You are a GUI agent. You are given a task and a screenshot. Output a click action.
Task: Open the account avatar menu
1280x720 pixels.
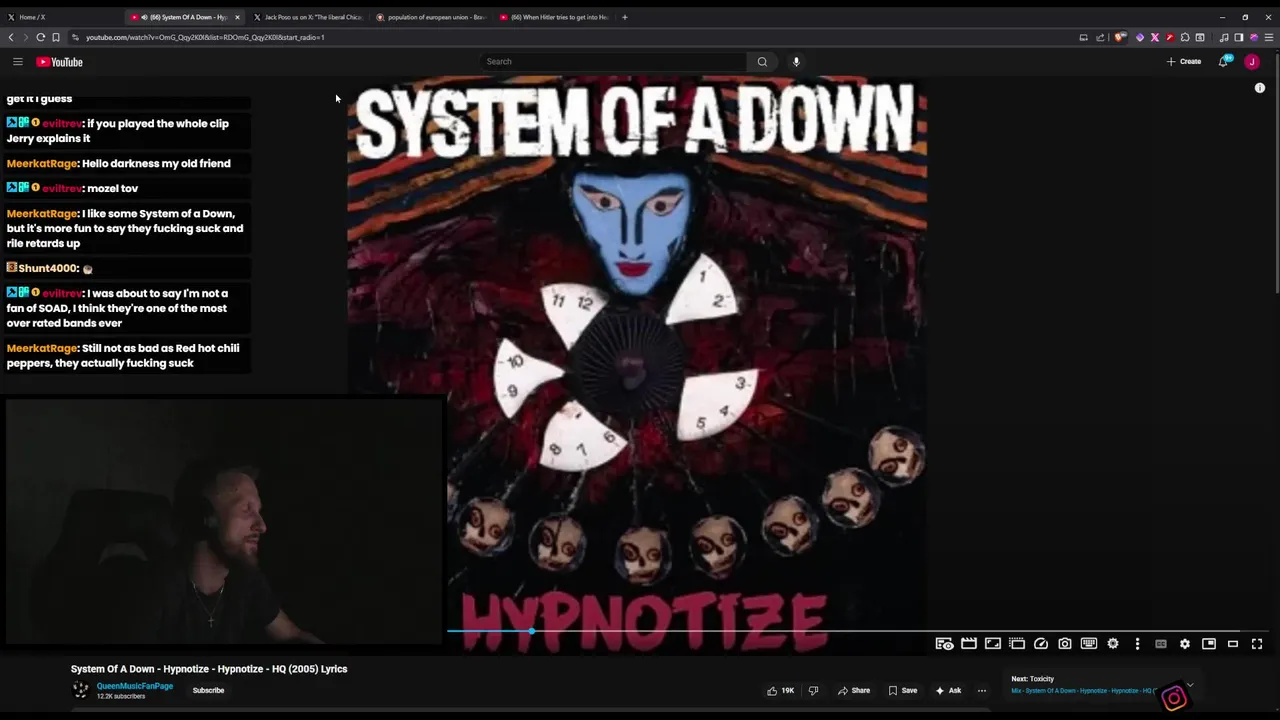pyautogui.click(x=1252, y=62)
